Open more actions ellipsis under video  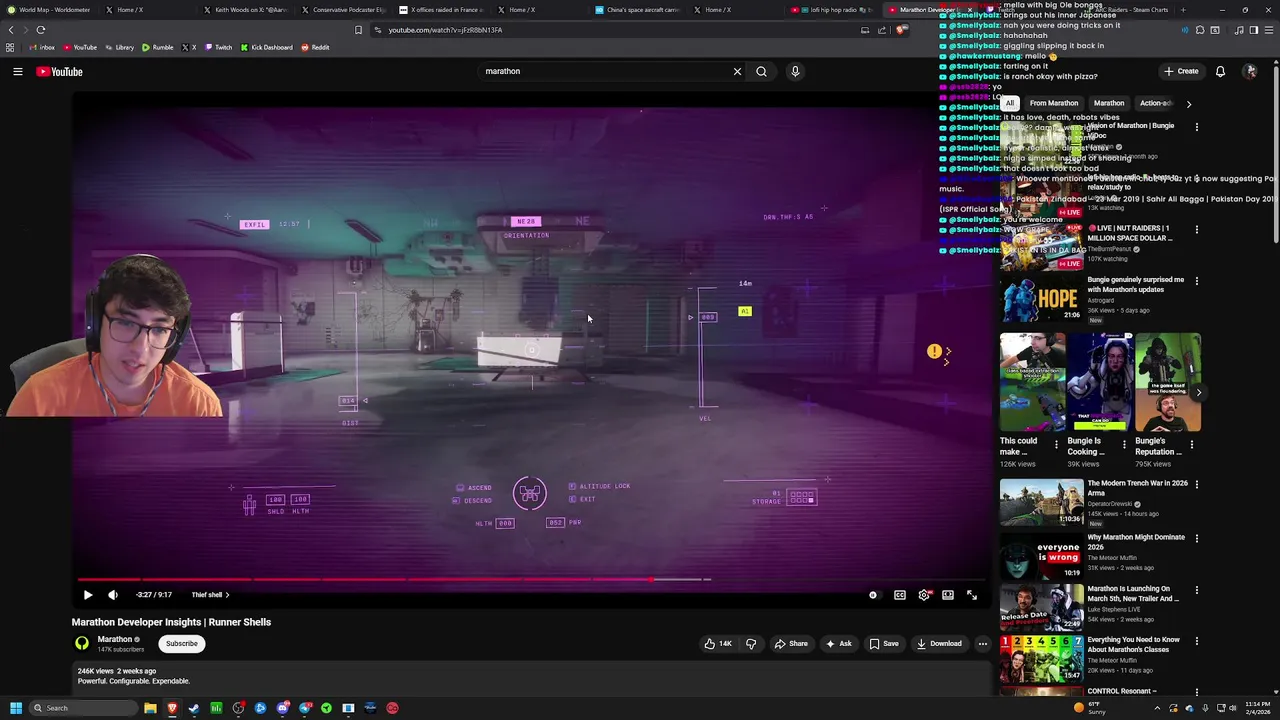click(x=982, y=644)
